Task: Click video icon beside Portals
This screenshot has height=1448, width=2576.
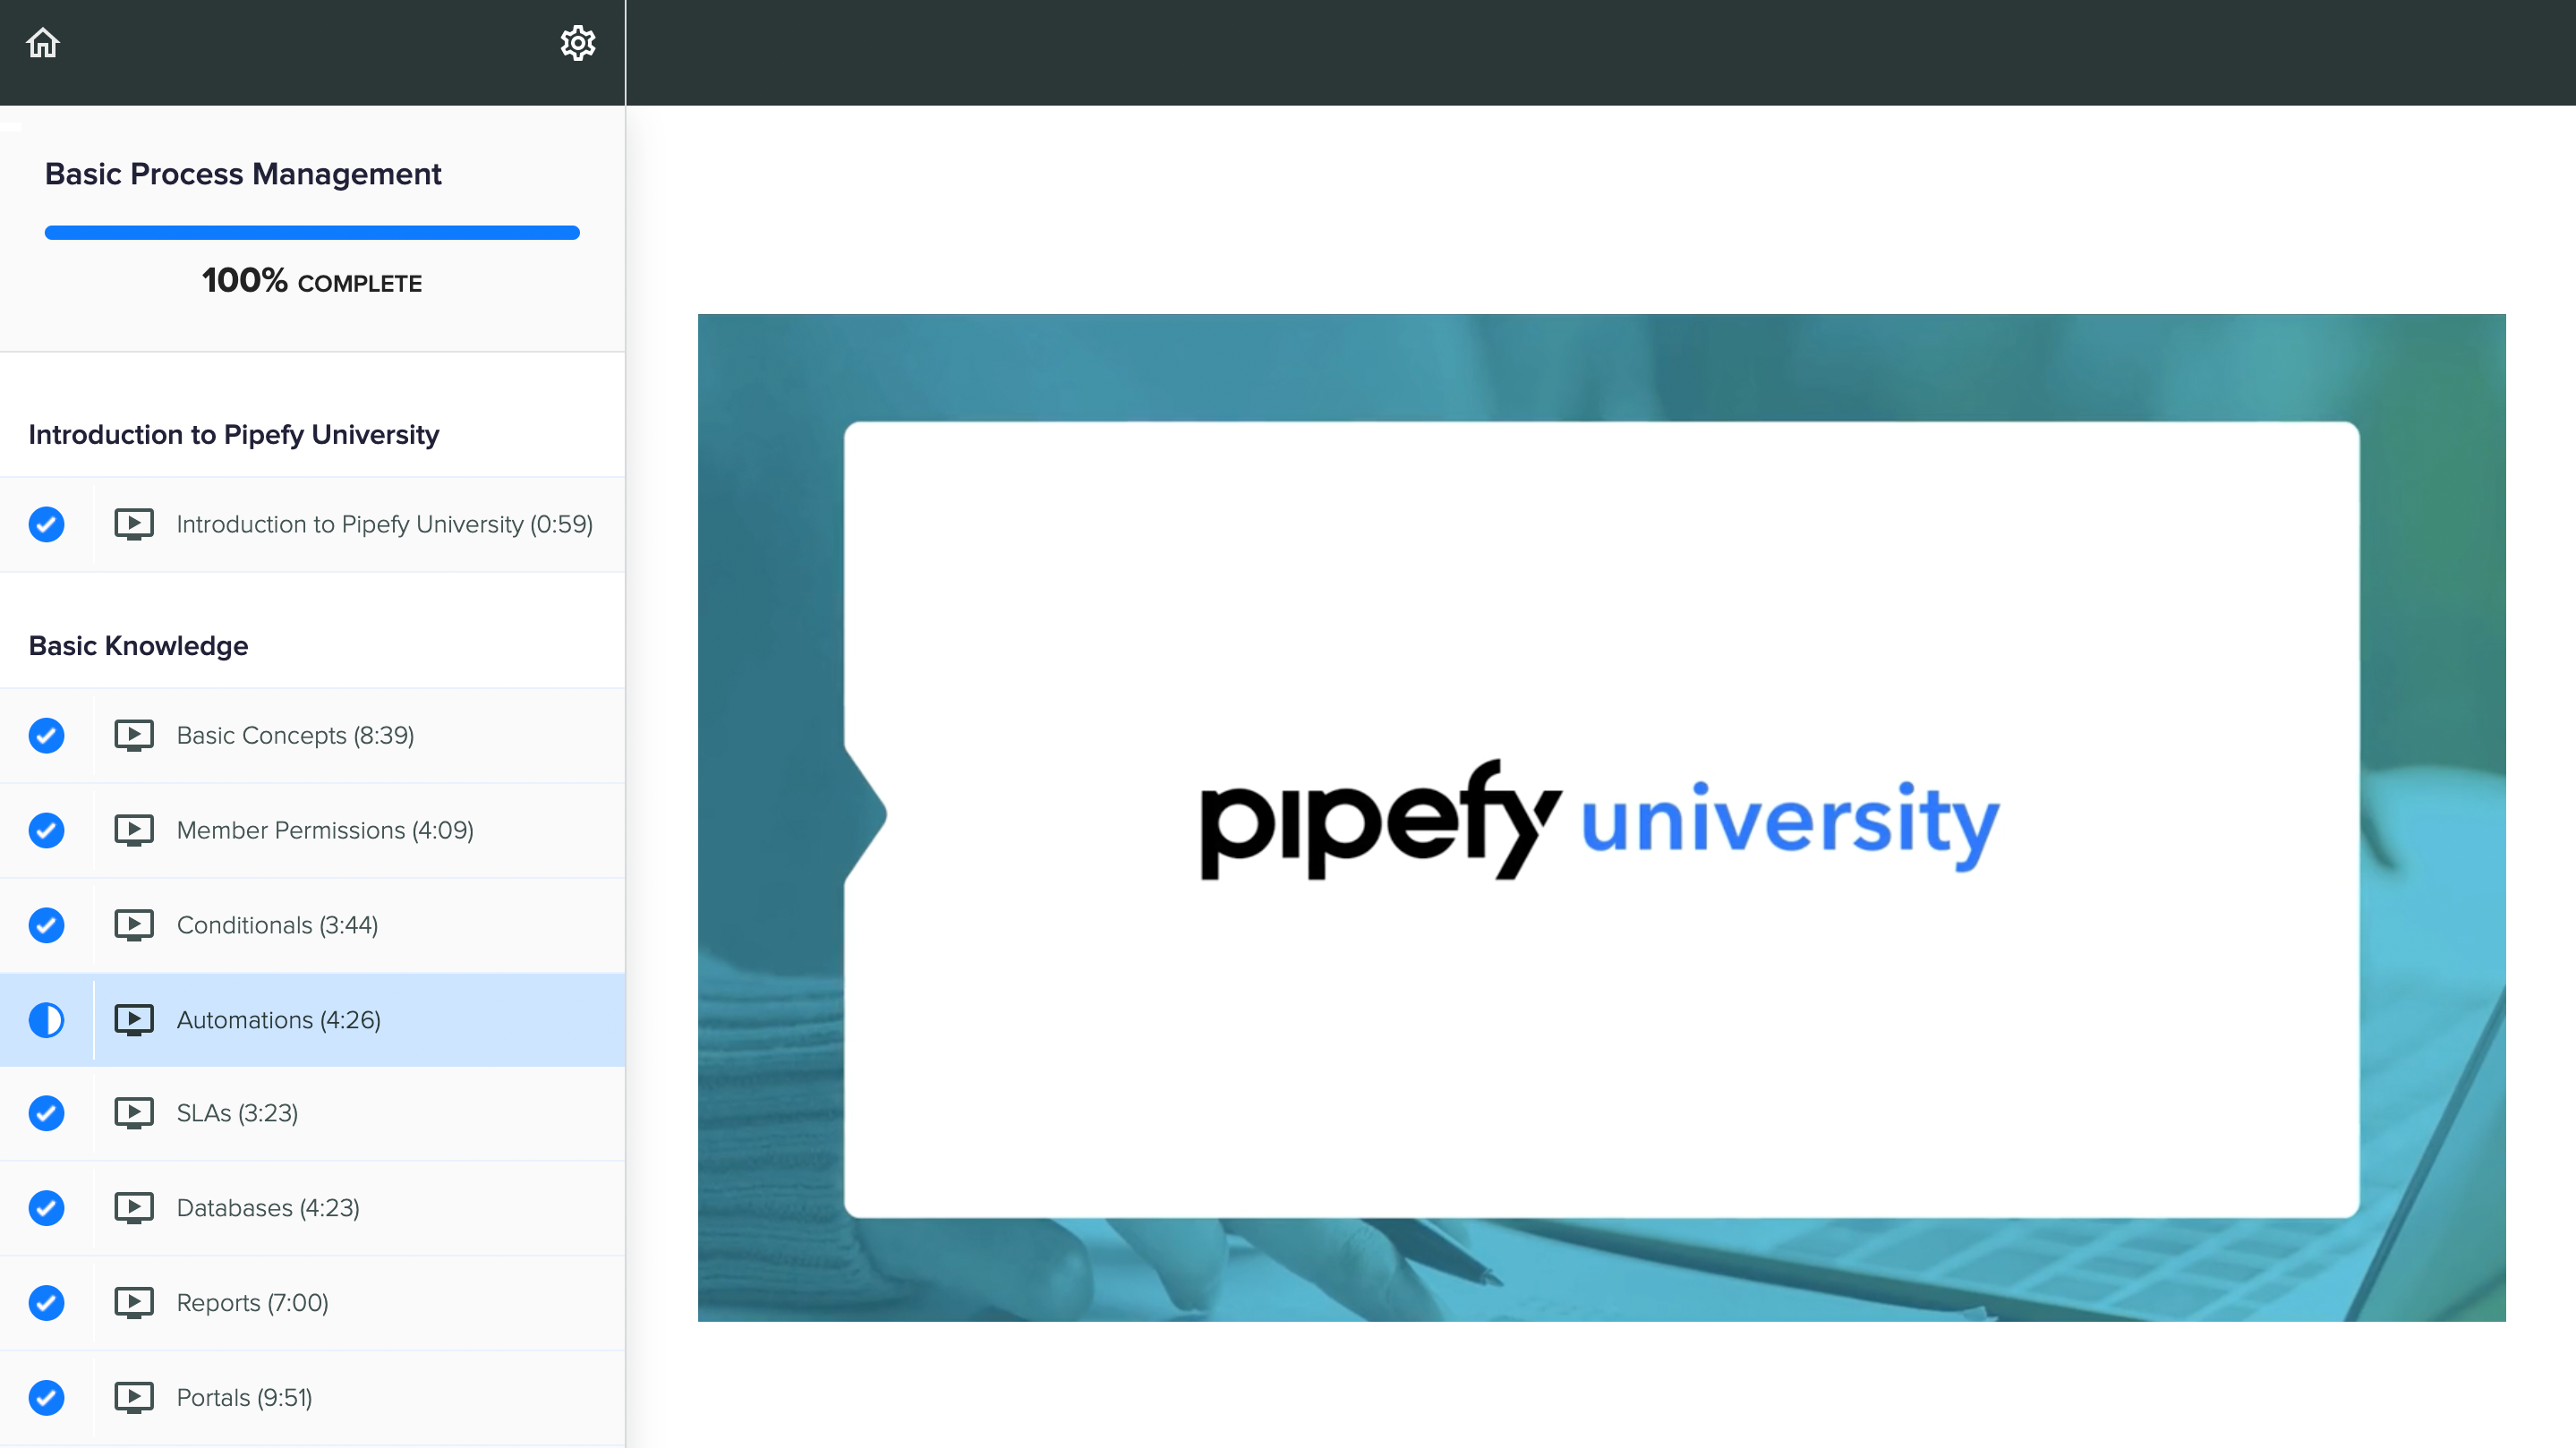Action: 134,1398
